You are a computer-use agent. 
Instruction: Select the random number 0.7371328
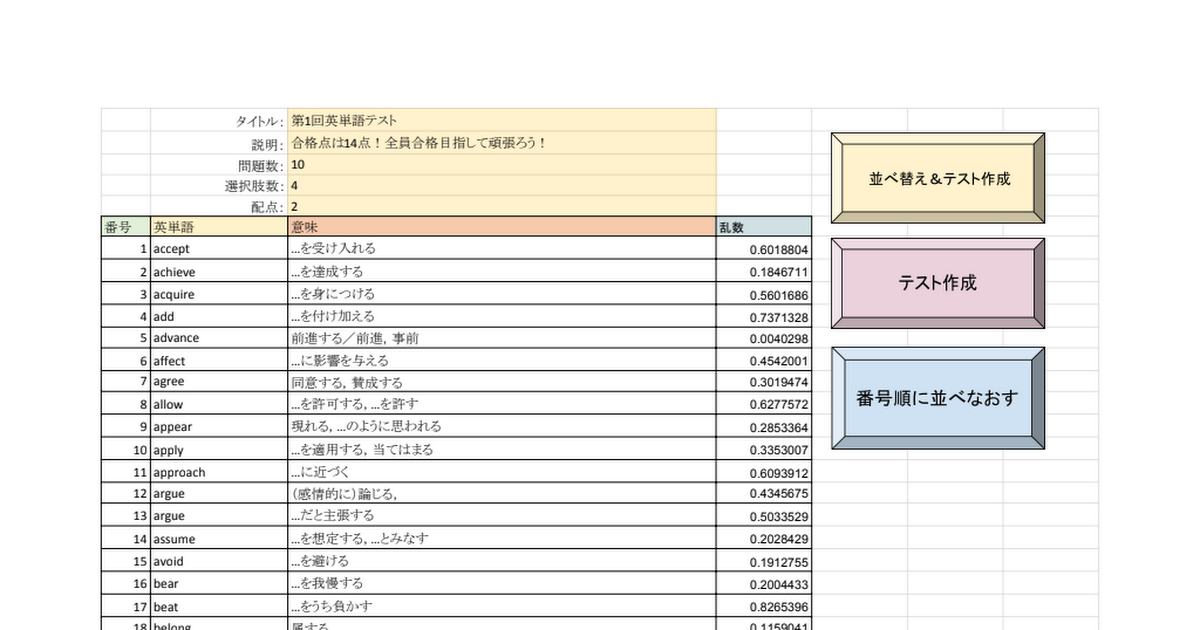764,316
